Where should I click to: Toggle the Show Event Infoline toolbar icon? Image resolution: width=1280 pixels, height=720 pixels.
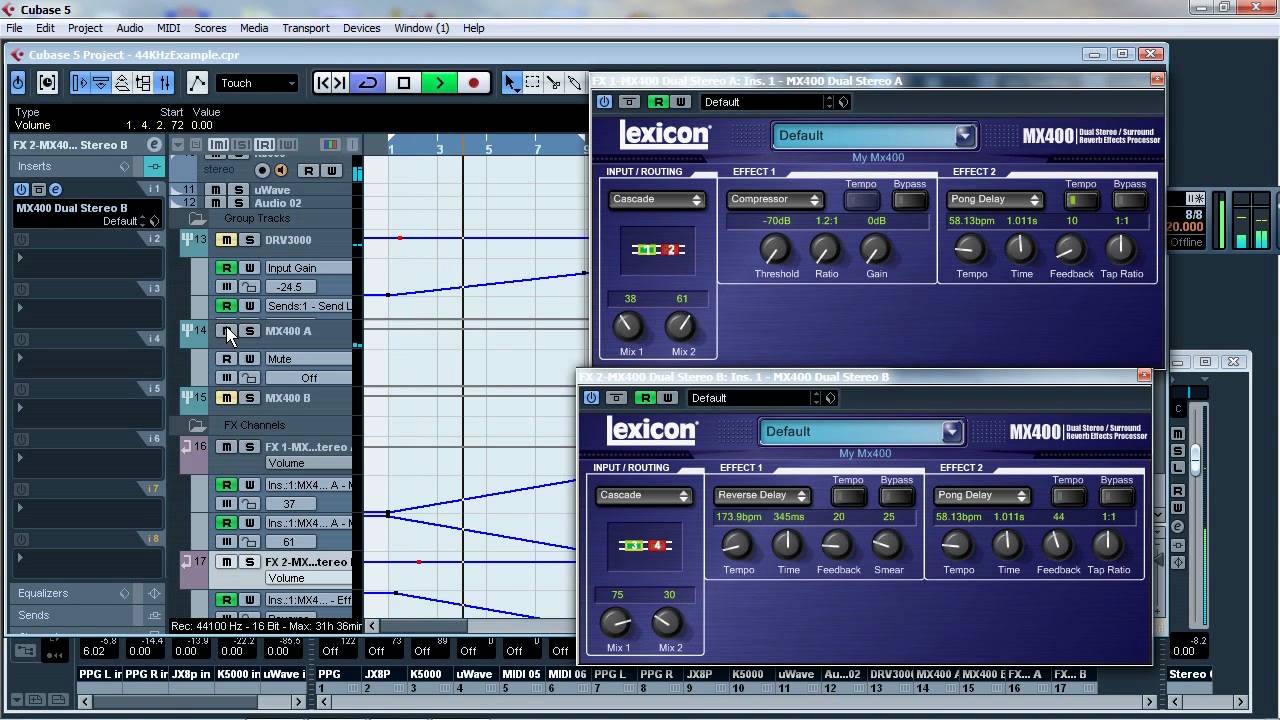click(x=101, y=83)
